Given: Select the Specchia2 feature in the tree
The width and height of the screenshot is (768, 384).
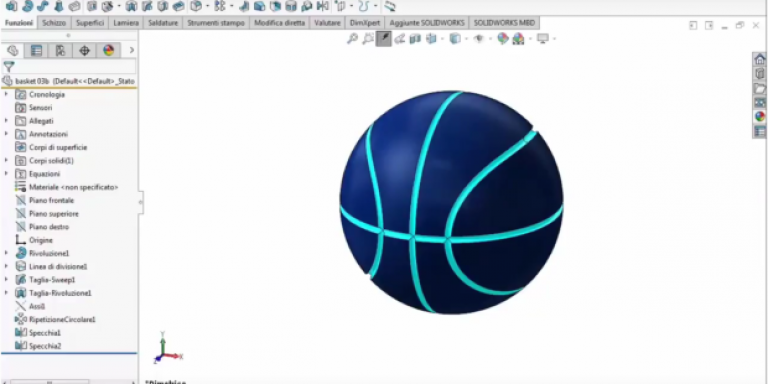Looking at the screenshot, I should 45,346.
